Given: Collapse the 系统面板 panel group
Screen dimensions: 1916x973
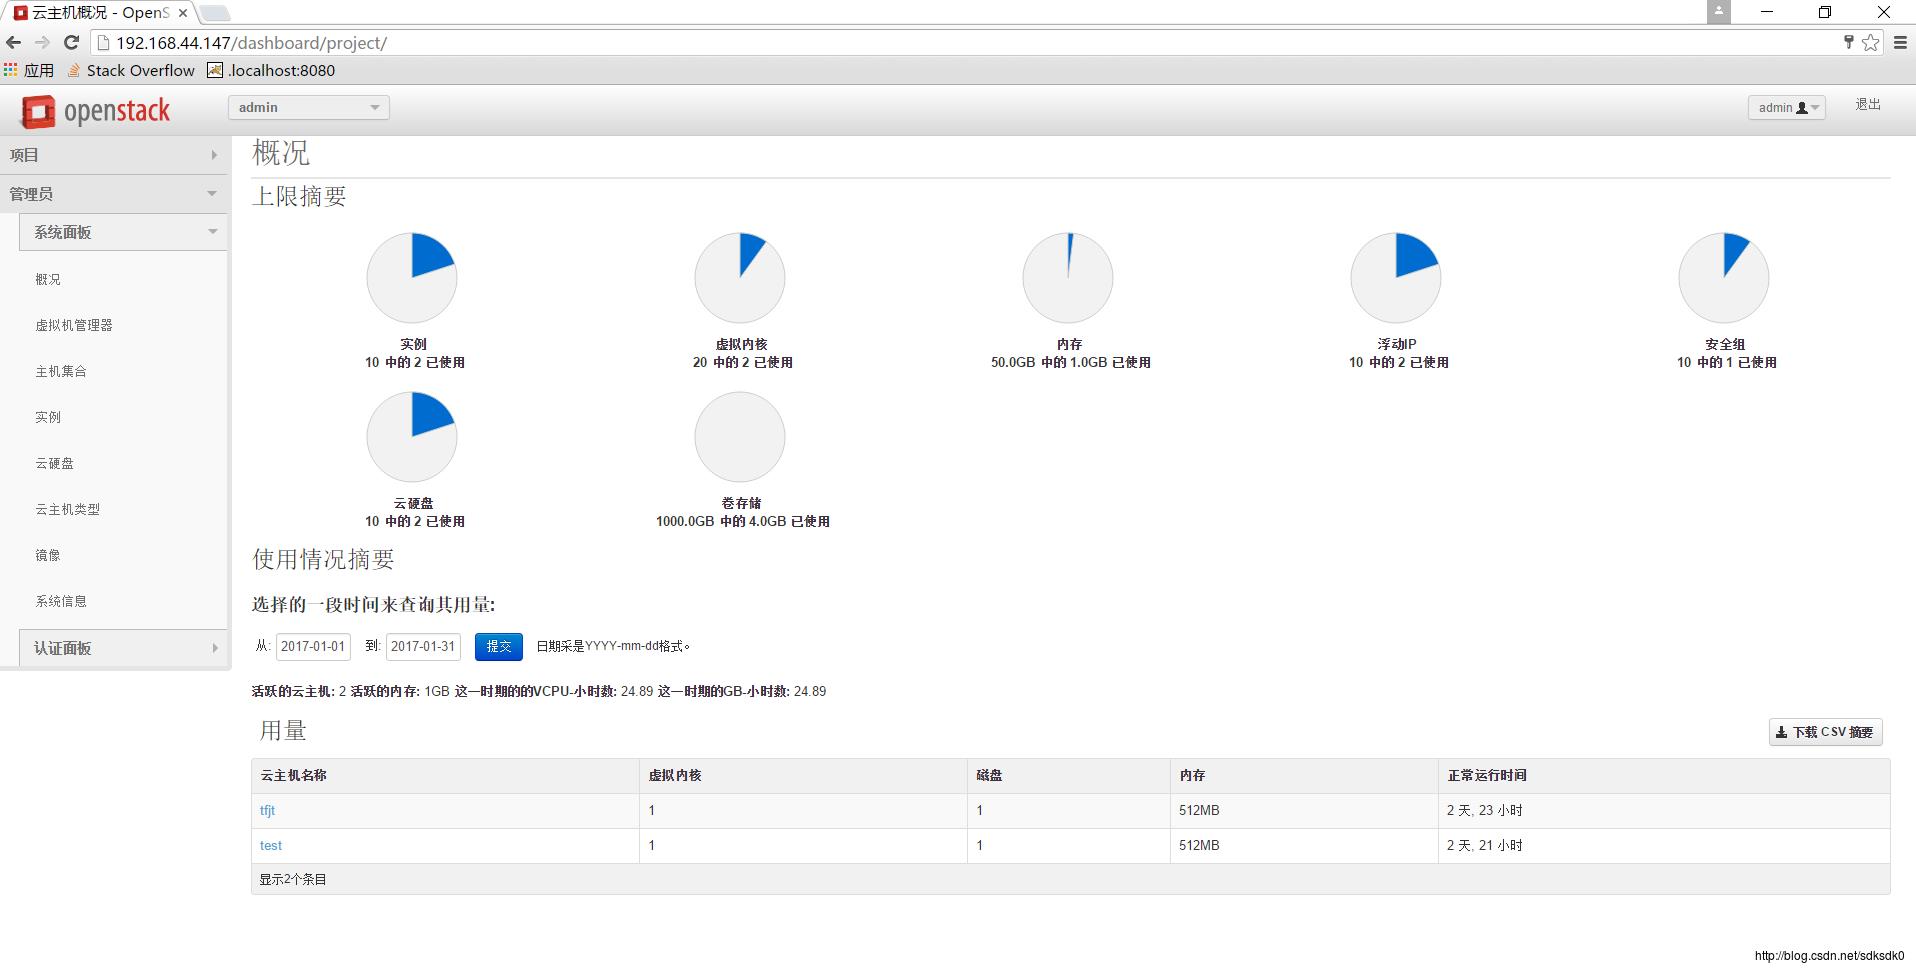Looking at the screenshot, I should pyautogui.click(x=123, y=232).
